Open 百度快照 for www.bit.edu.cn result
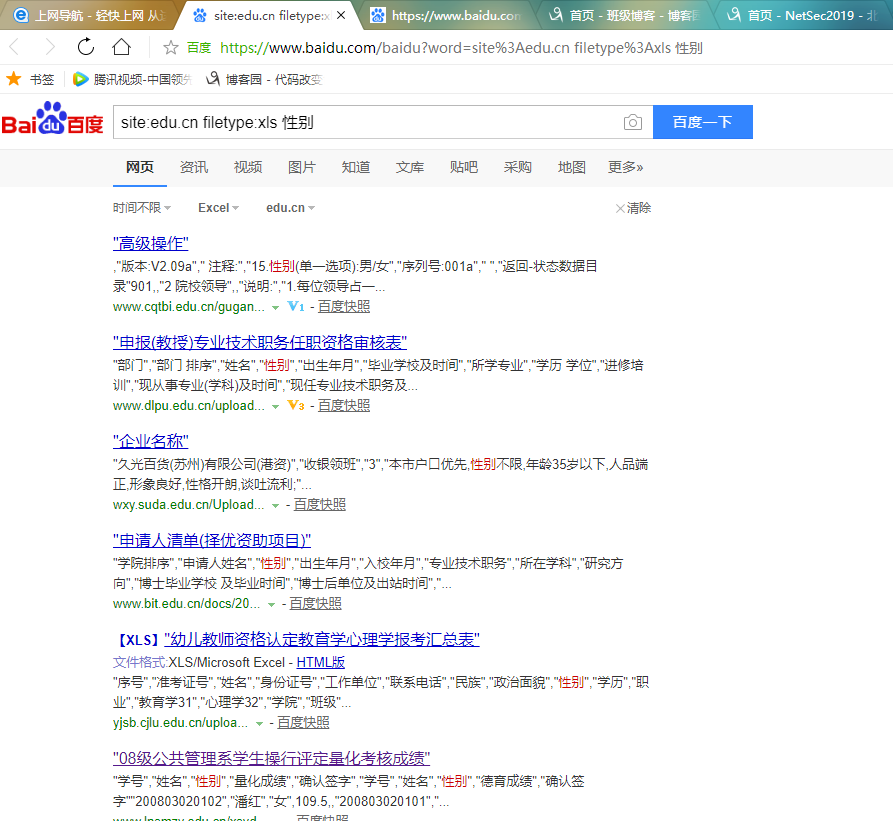The image size is (893, 821). [316, 604]
